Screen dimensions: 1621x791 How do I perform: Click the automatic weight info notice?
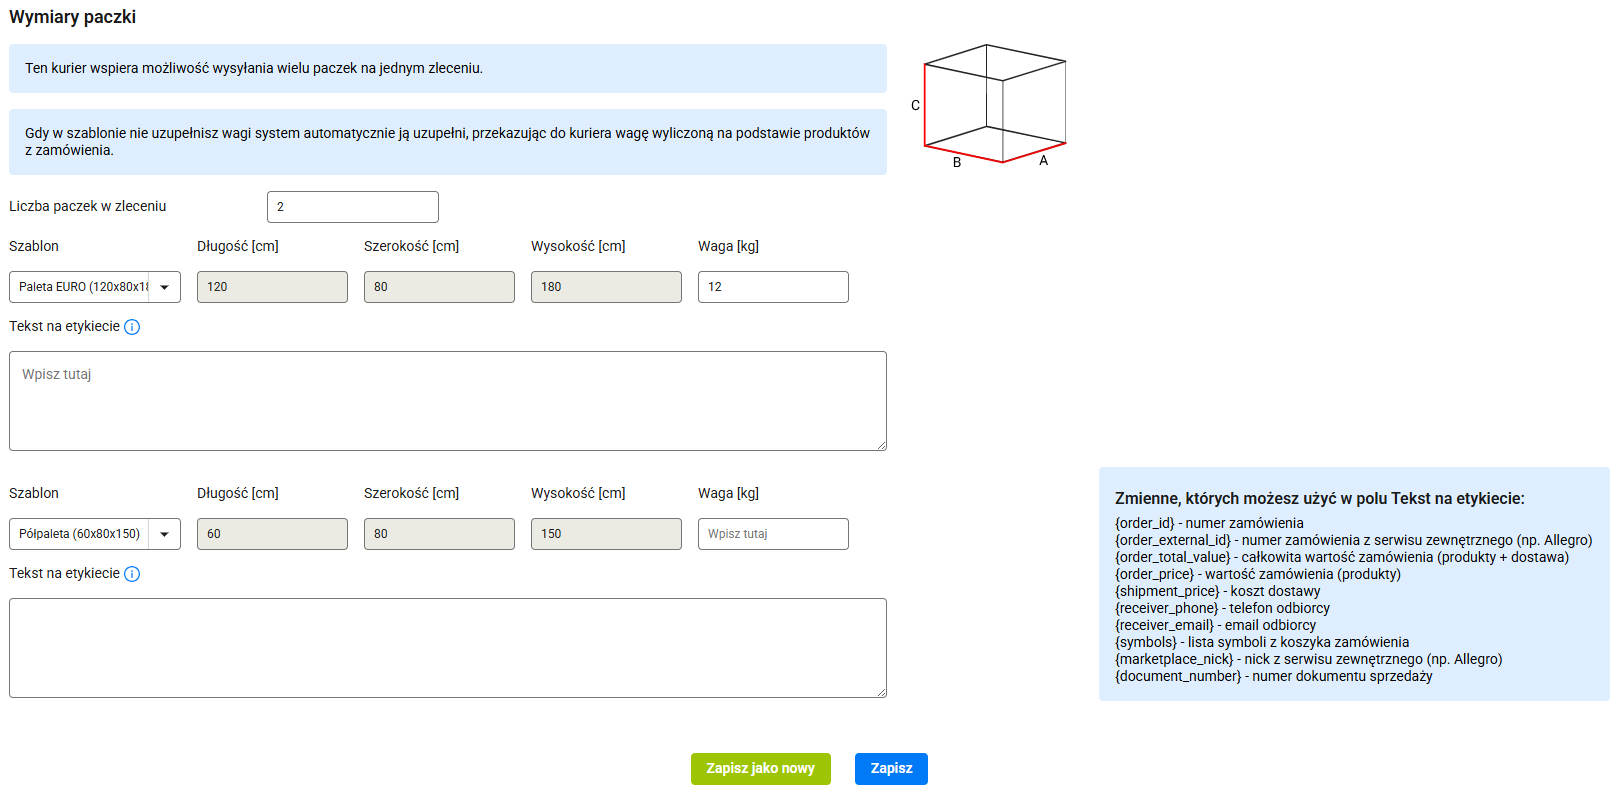coord(448,142)
